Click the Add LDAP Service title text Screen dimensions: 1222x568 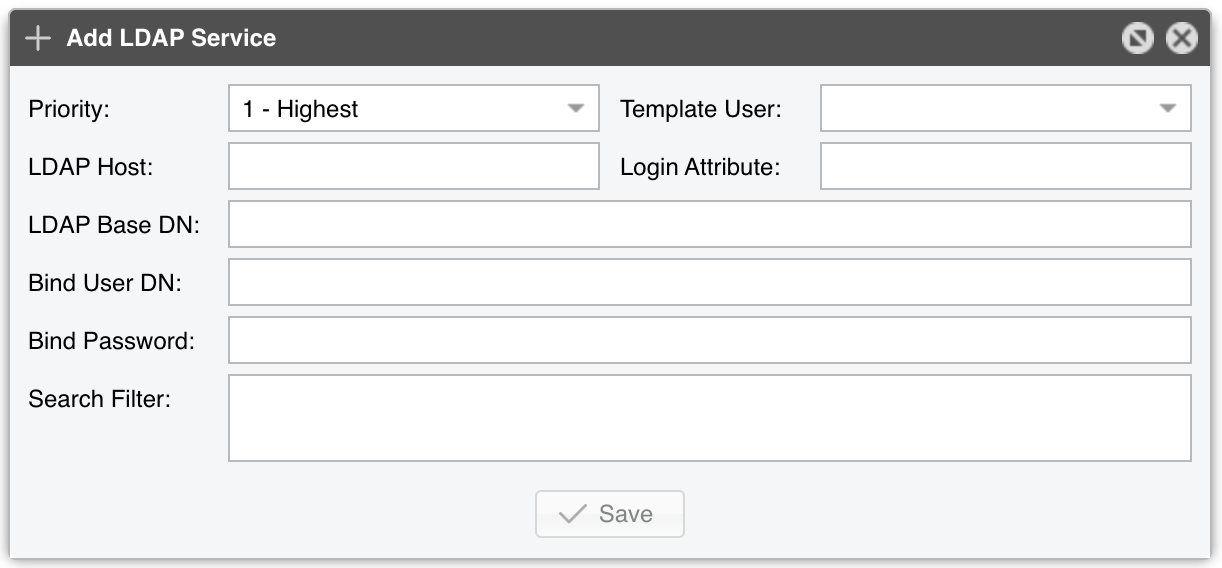(171, 39)
